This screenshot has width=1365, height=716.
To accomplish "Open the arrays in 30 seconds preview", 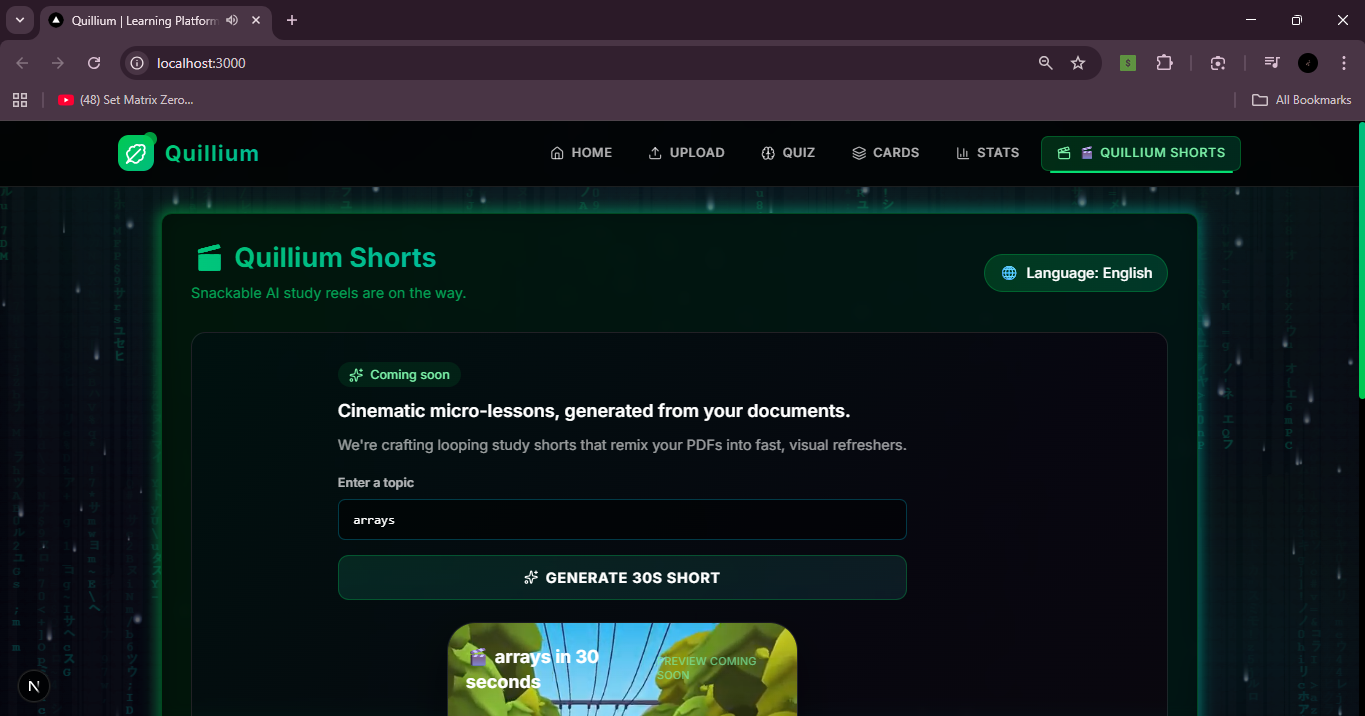I will click(622, 669).
